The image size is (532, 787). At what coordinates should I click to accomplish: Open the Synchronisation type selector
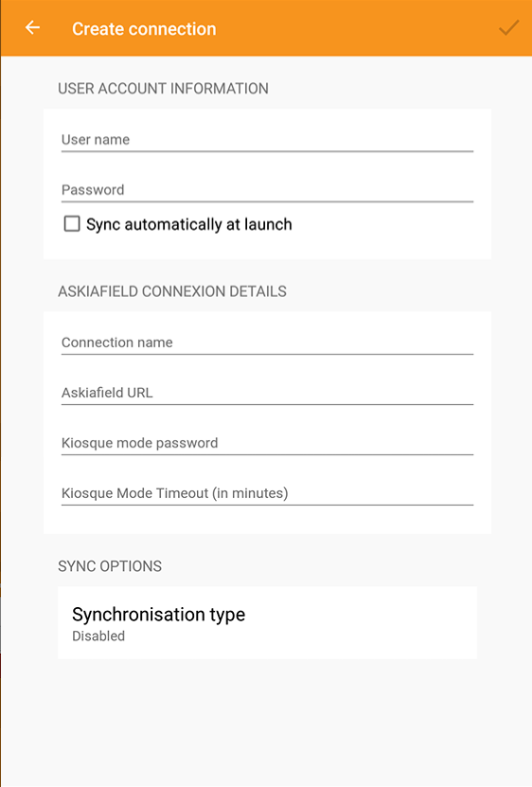tap(267, 622)
